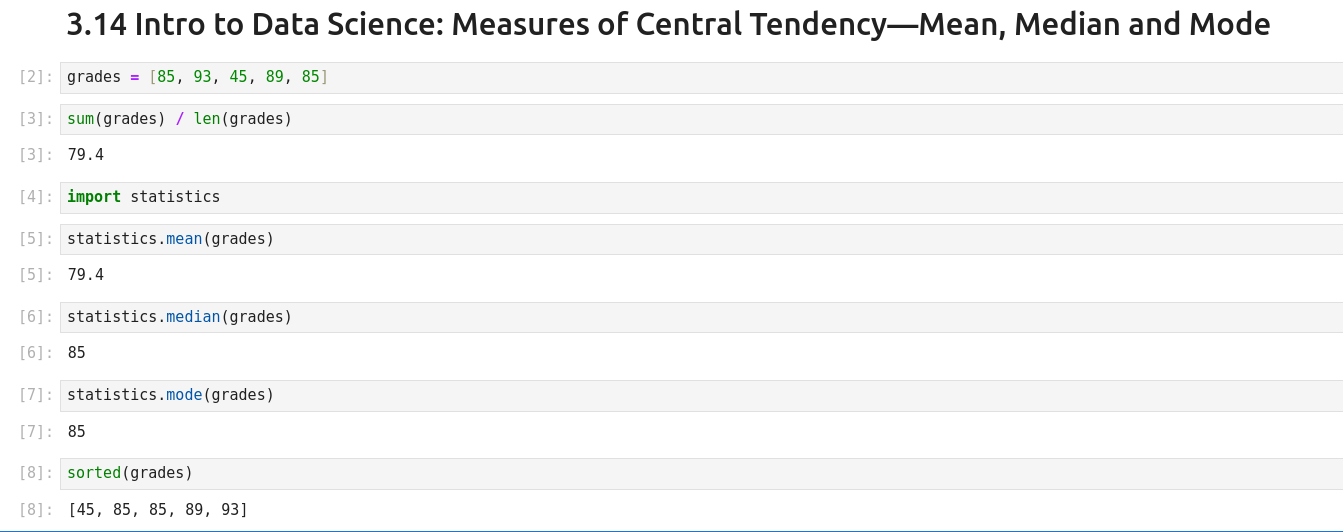Viewport: 1343px width, 532px height.
Task: Click the 79.4 output under statistics.mean
Action: [x=85, y=275]
